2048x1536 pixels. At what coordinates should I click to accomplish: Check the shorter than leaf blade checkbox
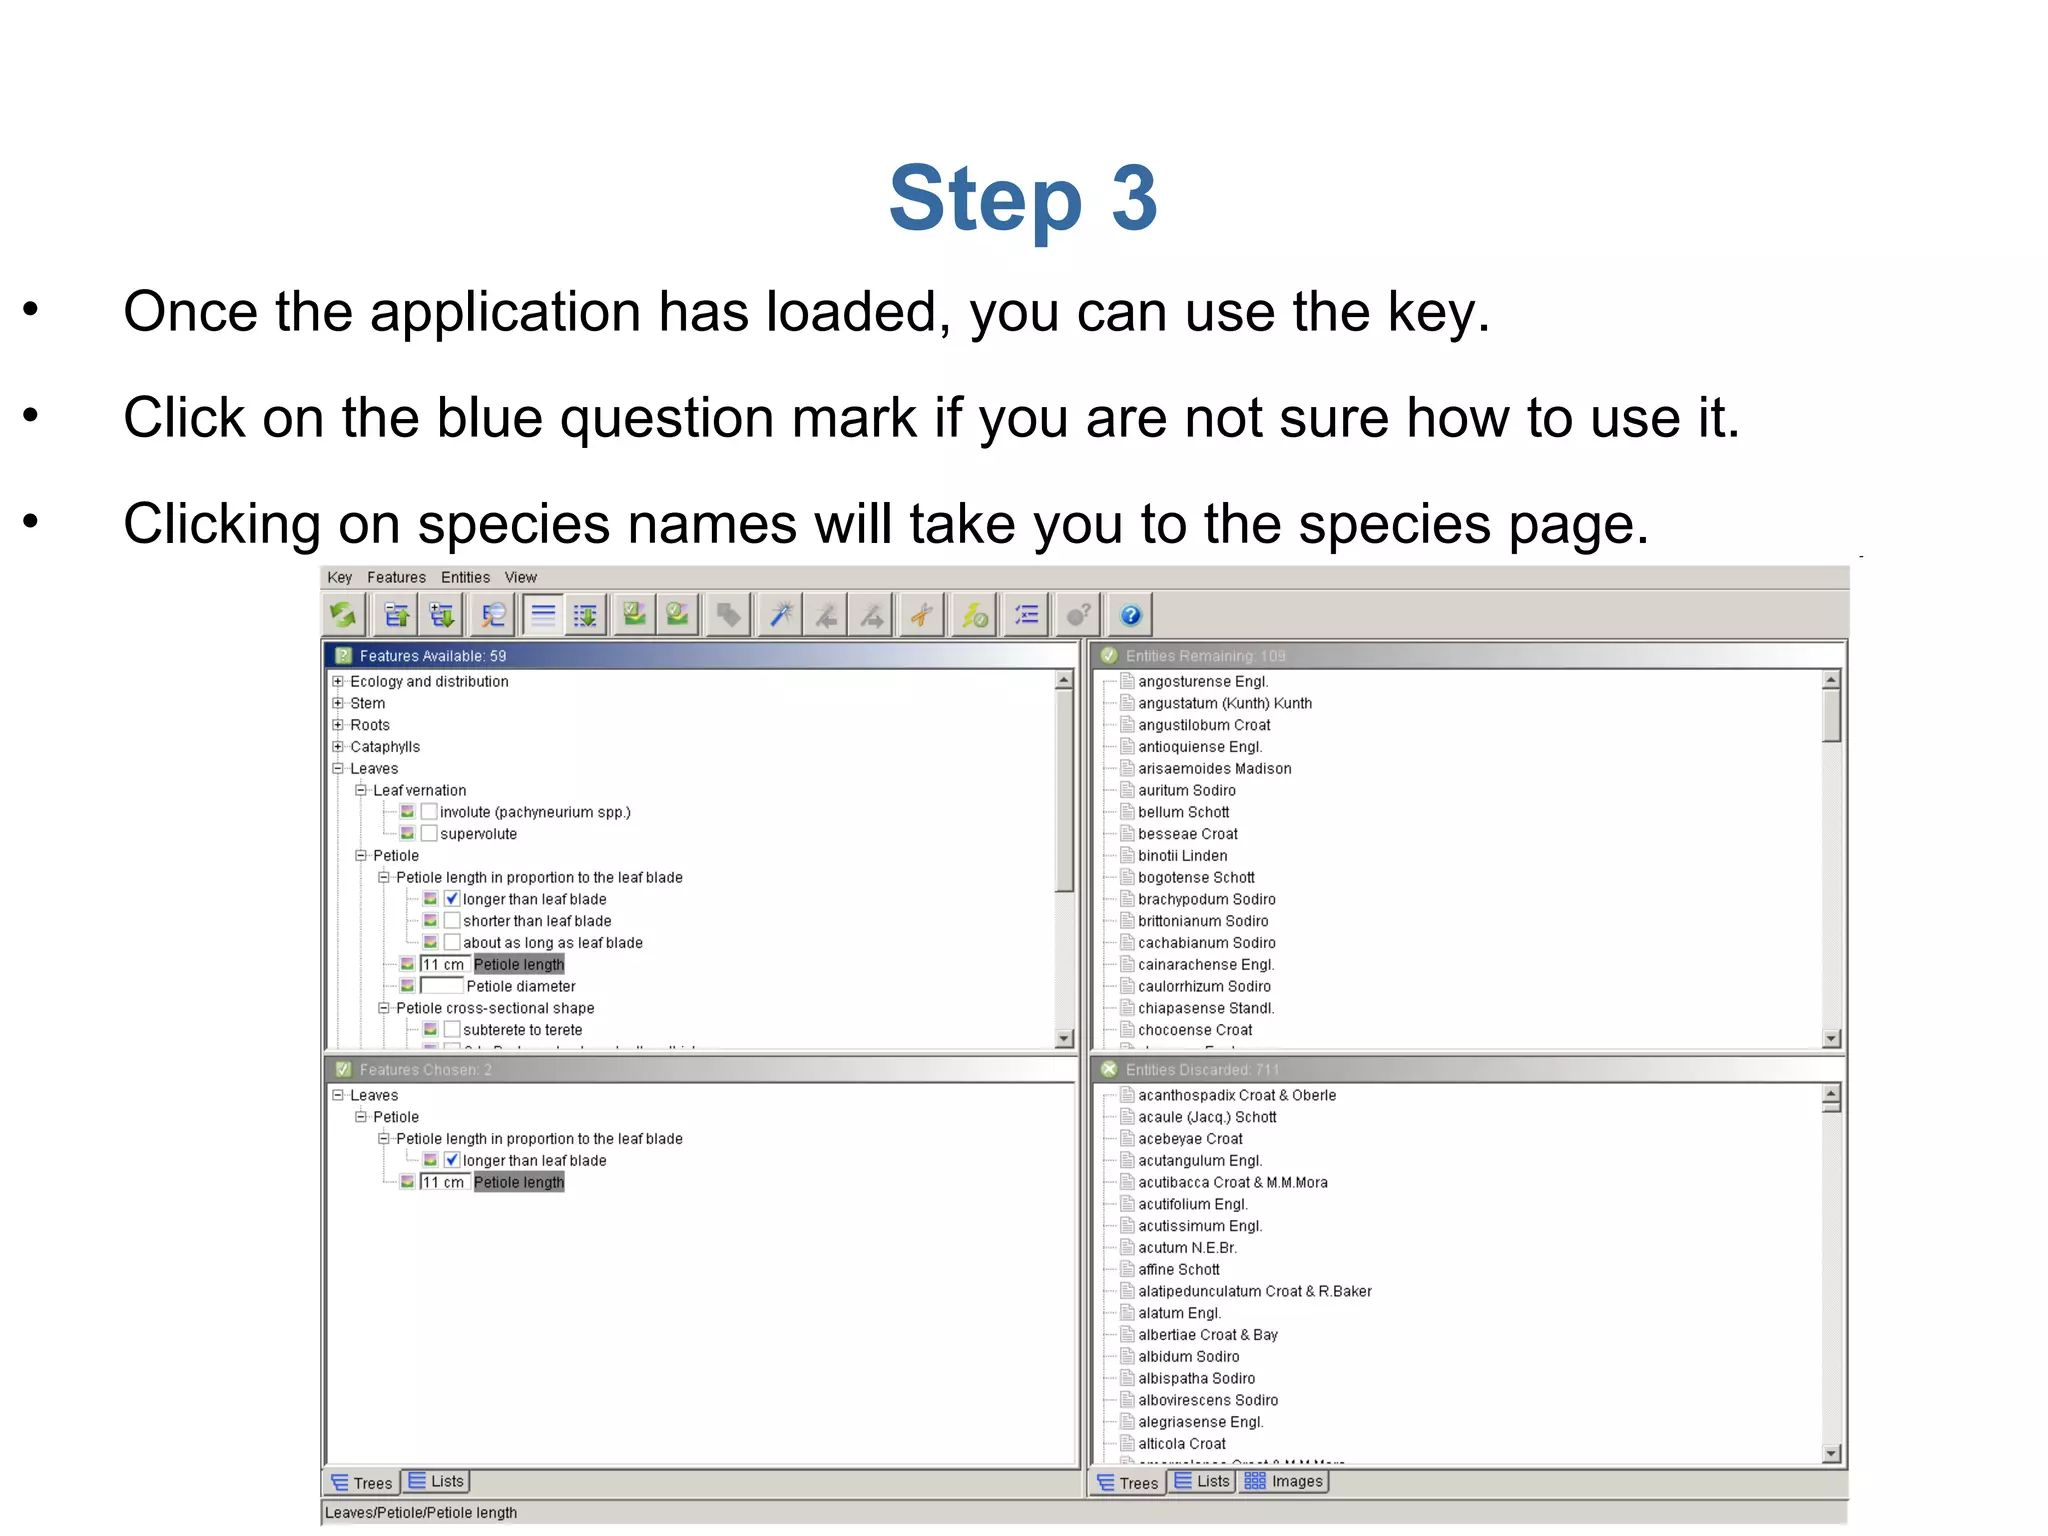point(452,921)
